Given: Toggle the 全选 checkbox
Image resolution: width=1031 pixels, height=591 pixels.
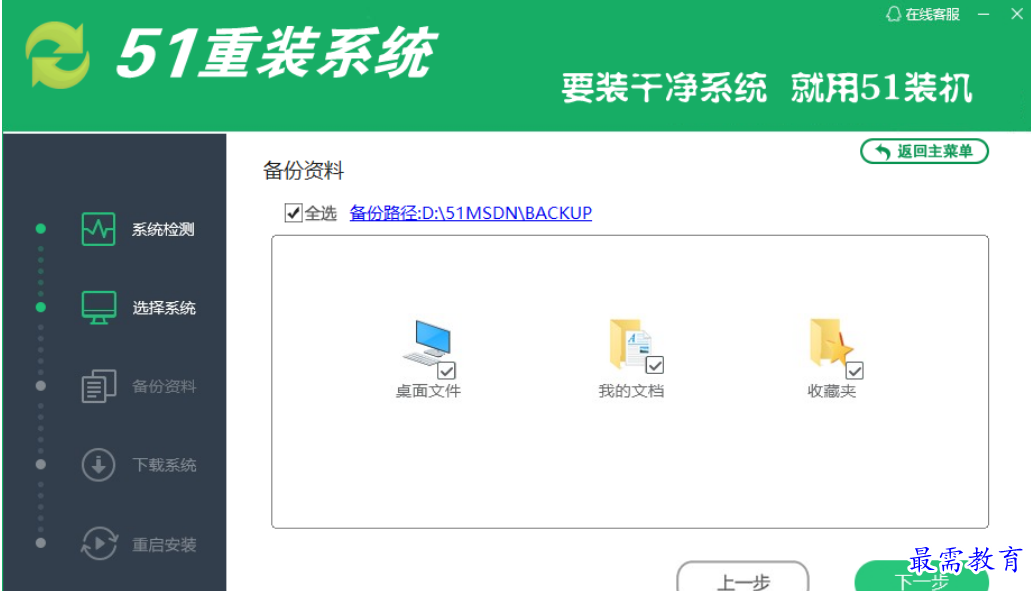Looking at the screenshot, I should (x=293, y=213).
